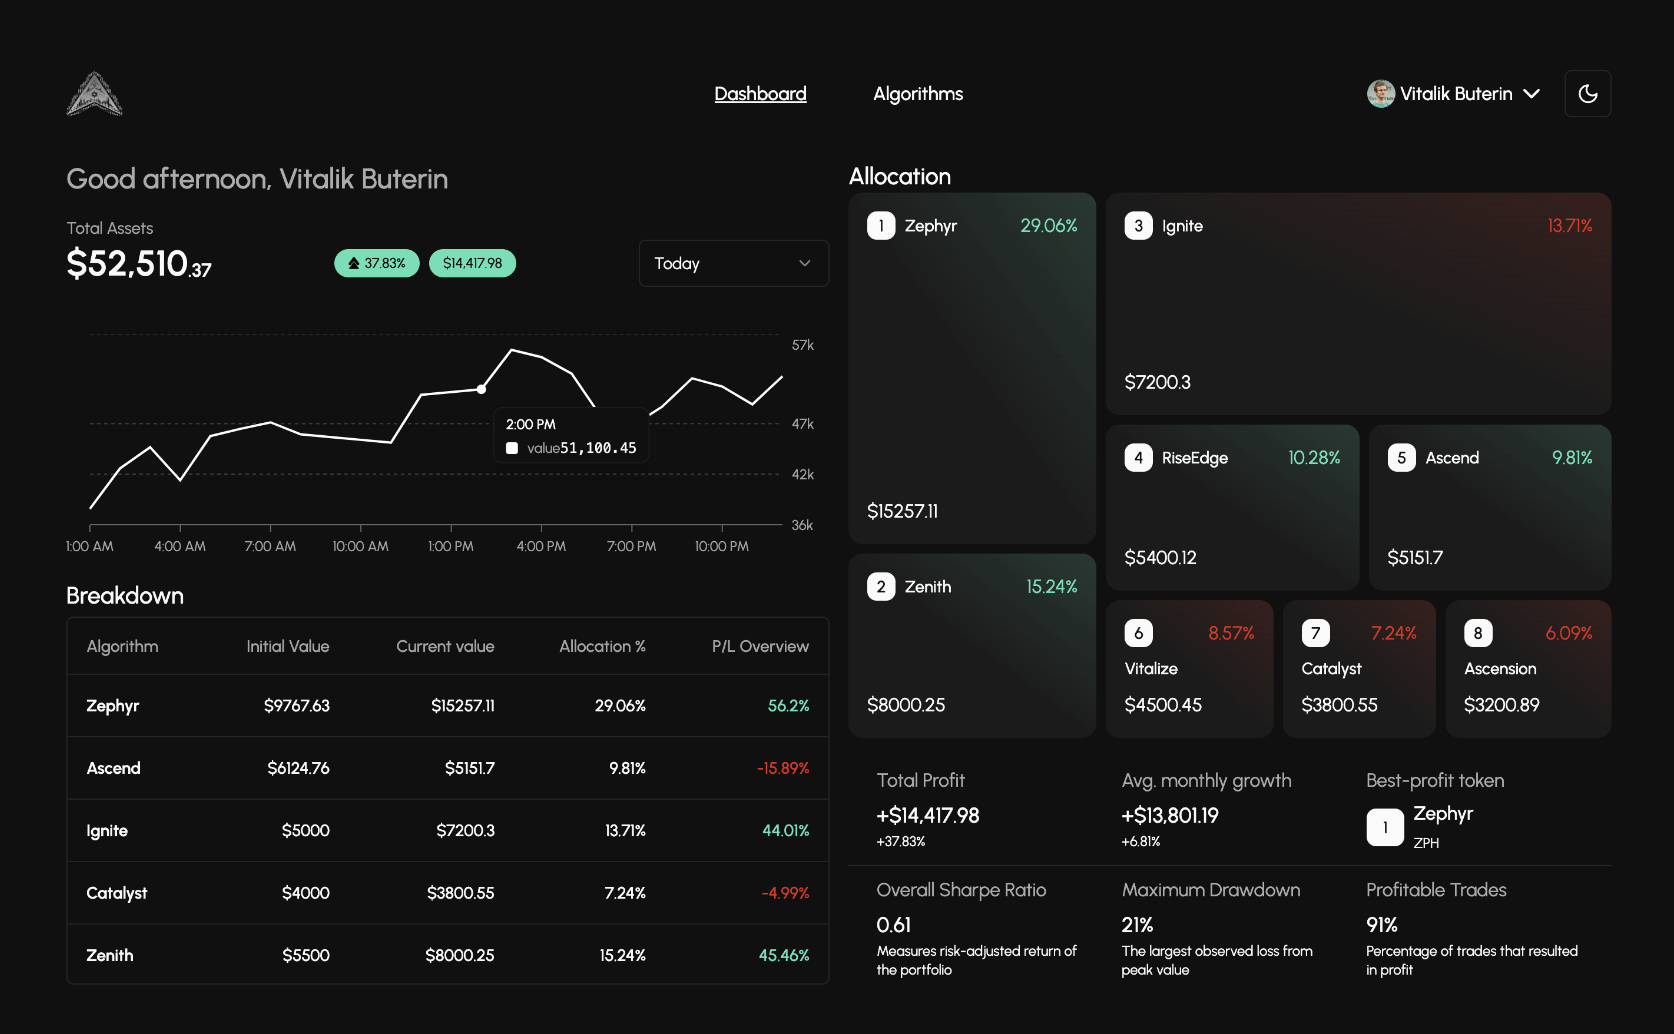Screen dimensions: 1674x1034
Task: Click Ignite rank 3 badge
Action: click(x=1138, y=226)
